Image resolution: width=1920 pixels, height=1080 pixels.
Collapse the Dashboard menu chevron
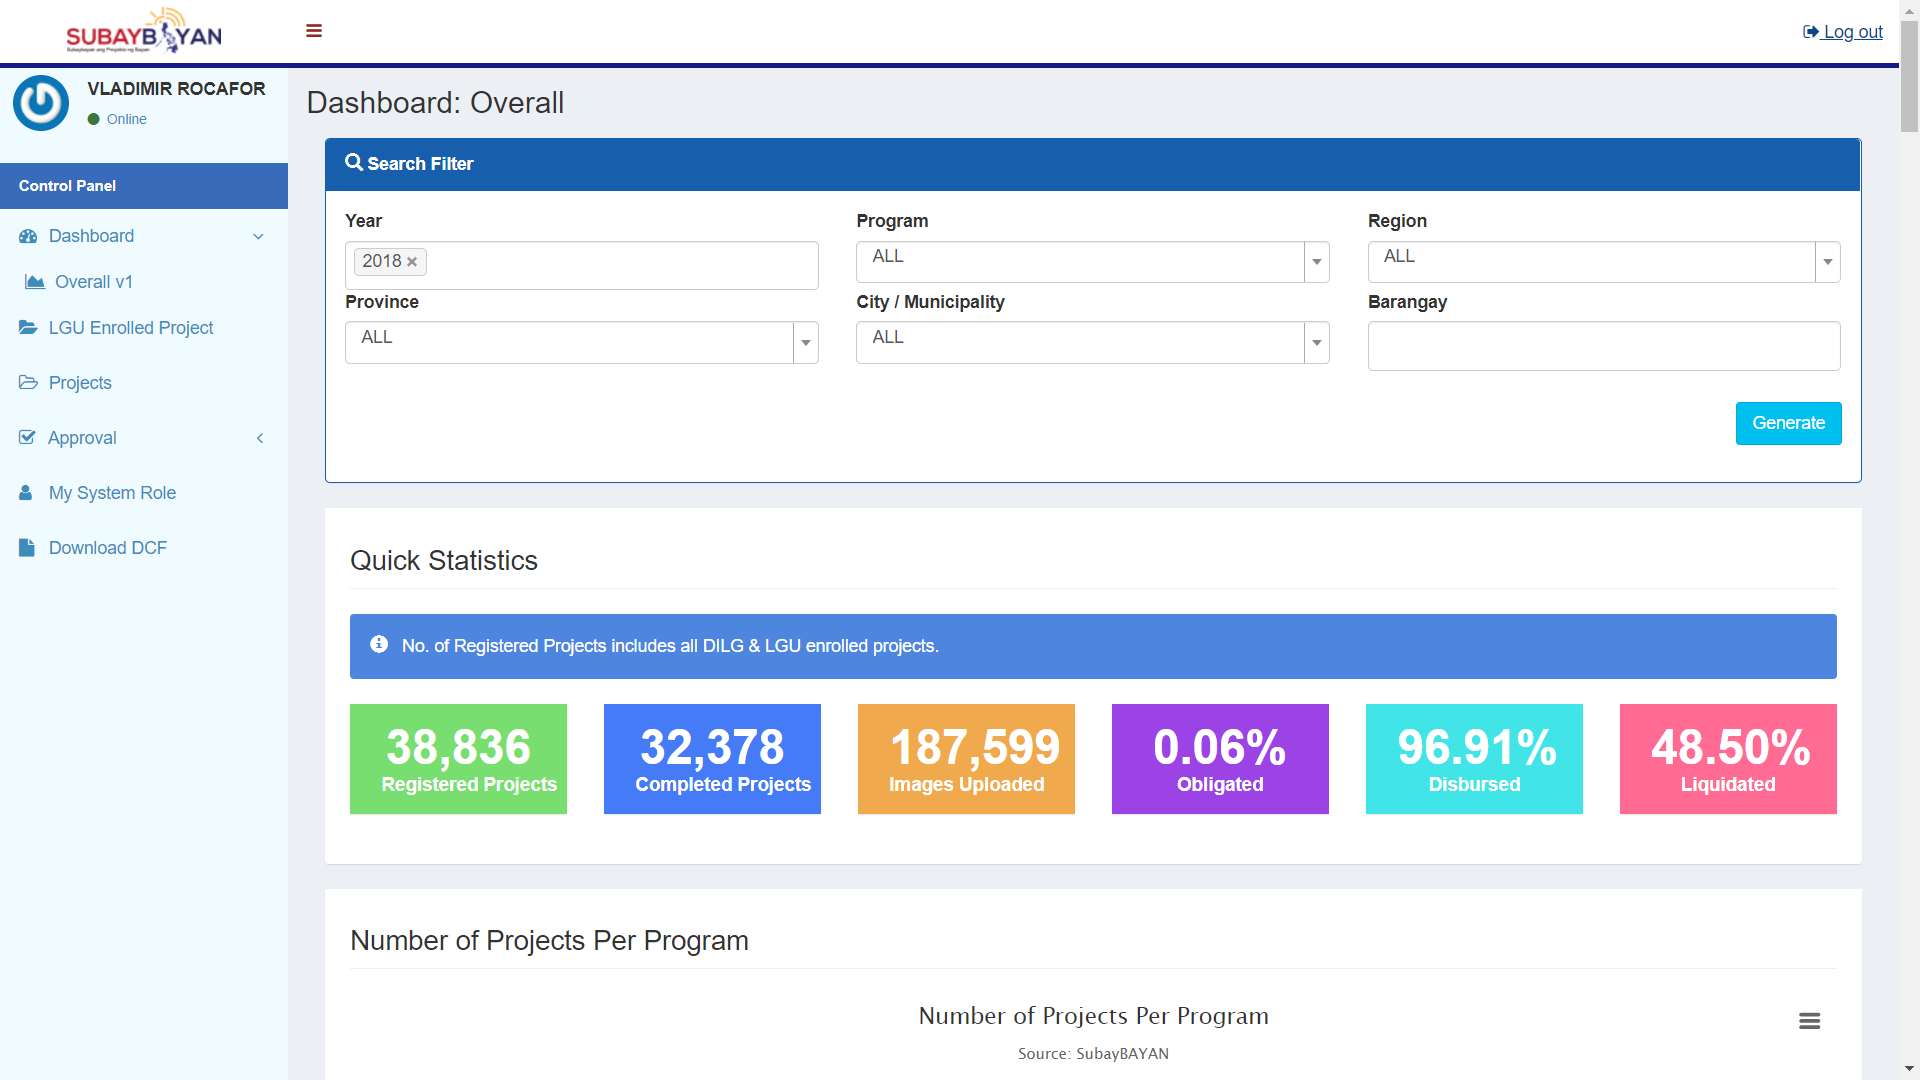click(x=258, y=237)
